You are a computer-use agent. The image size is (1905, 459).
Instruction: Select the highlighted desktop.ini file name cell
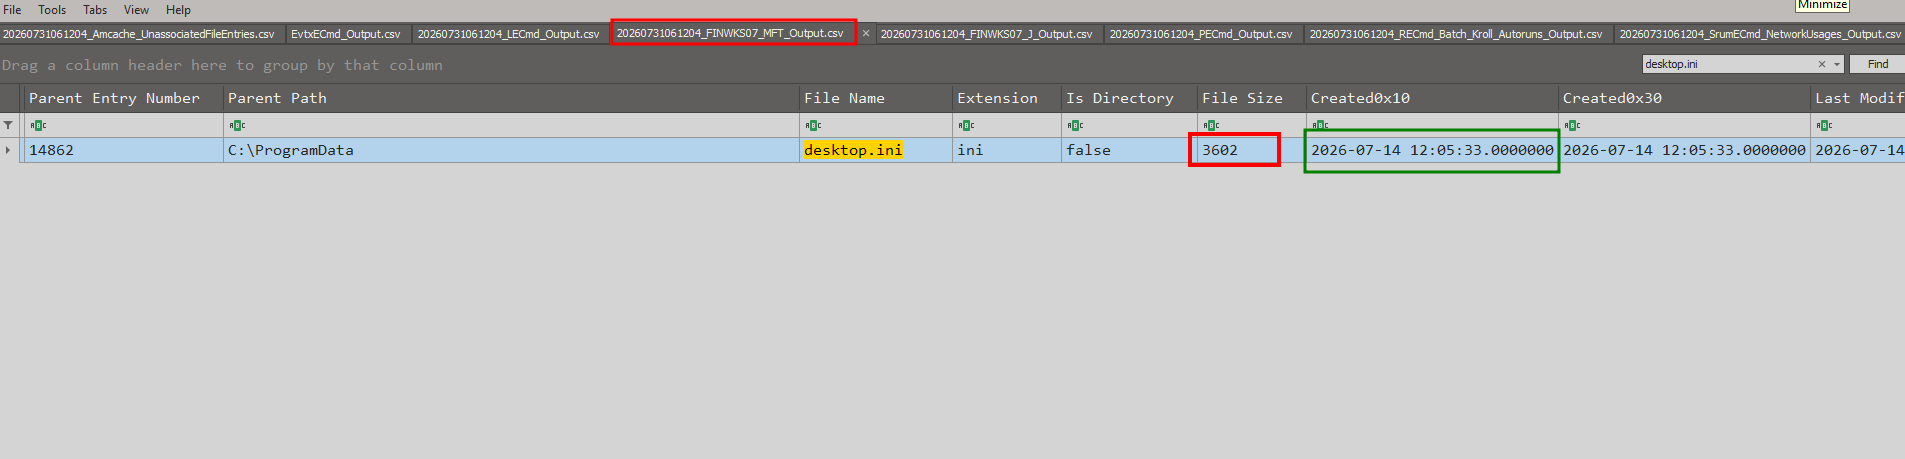[876, 150]
